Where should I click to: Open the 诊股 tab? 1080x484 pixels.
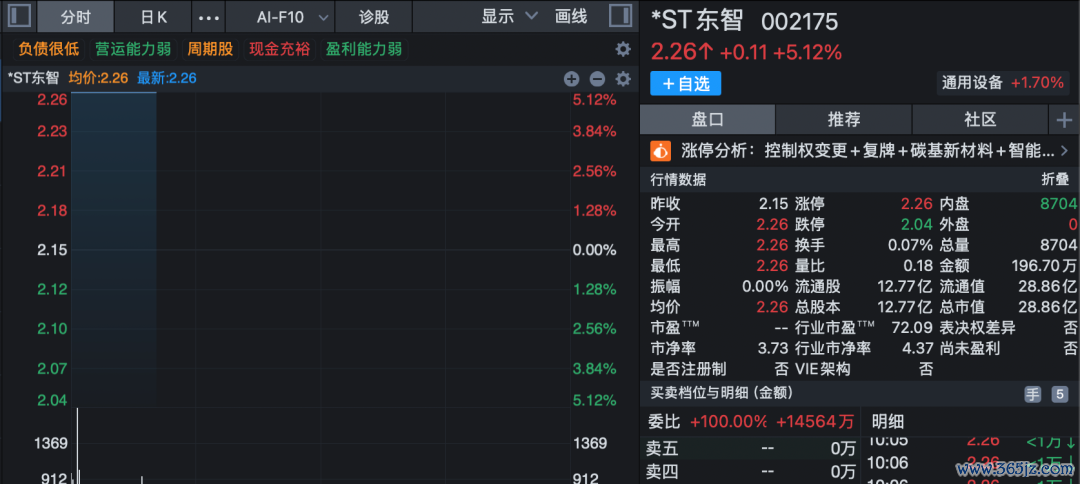tap(375, 17)
